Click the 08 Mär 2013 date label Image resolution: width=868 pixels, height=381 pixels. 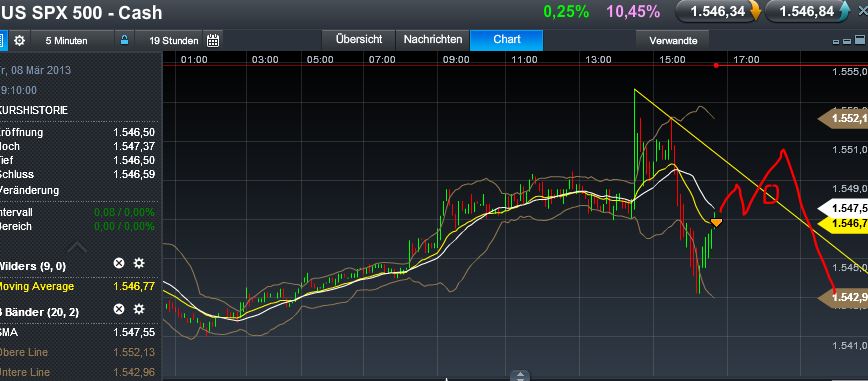(40, 70)
